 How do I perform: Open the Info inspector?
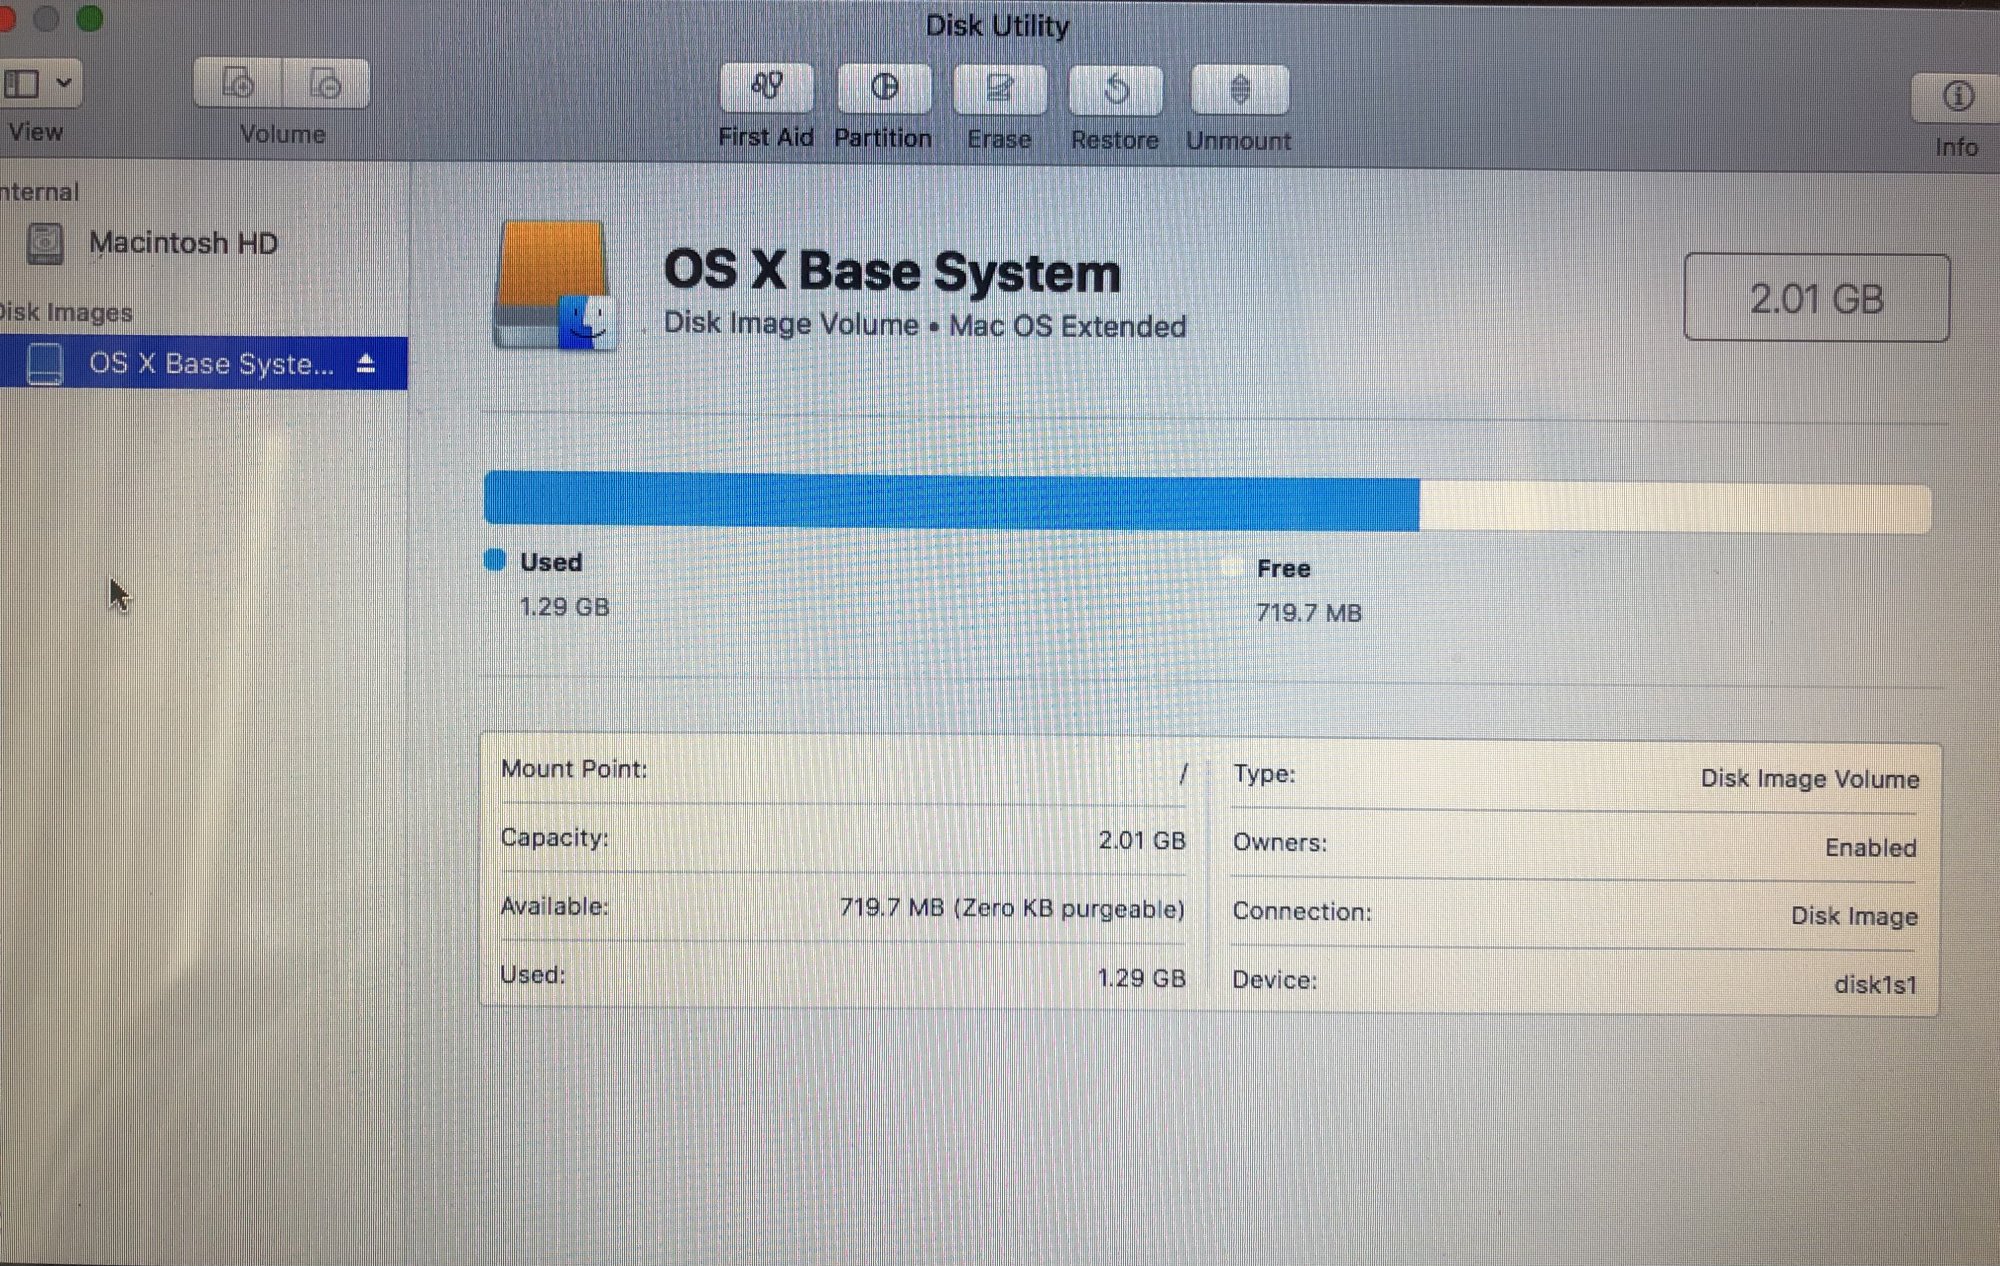(1957, 98)
